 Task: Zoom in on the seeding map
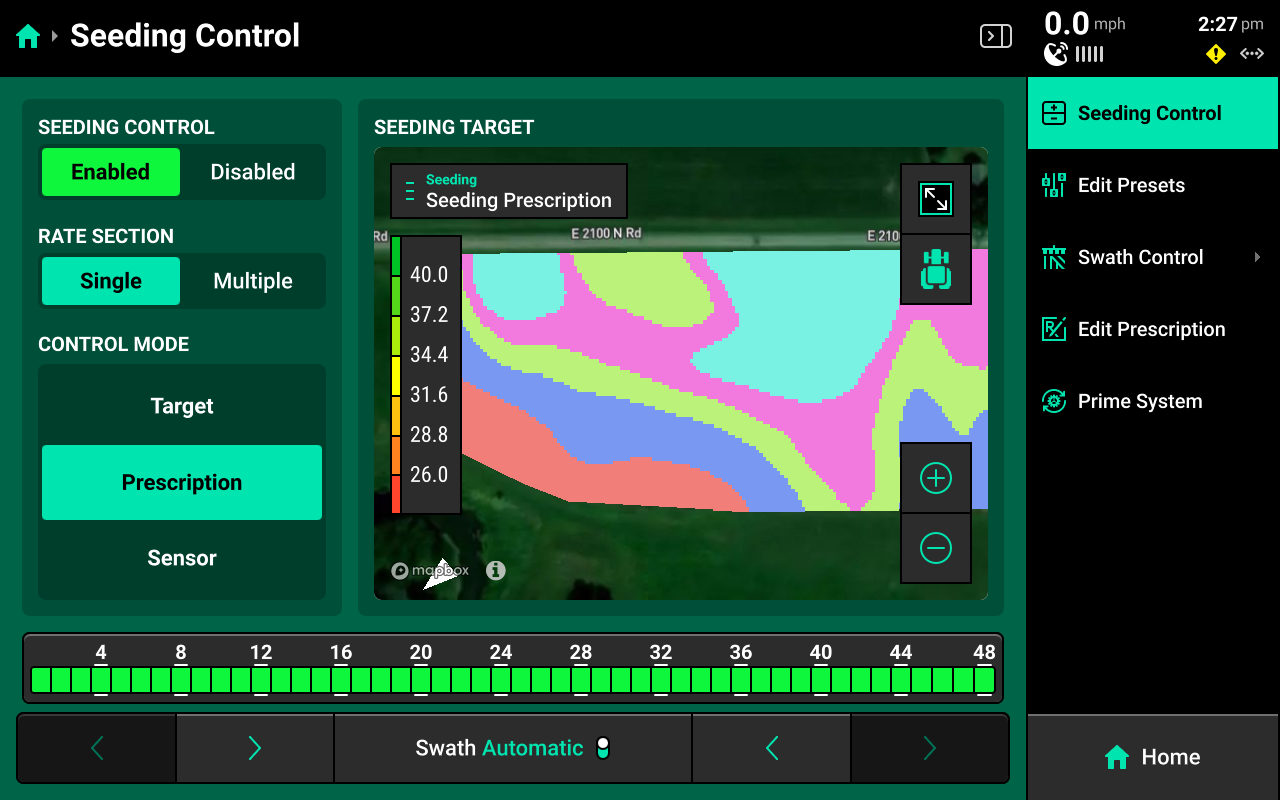935,479
